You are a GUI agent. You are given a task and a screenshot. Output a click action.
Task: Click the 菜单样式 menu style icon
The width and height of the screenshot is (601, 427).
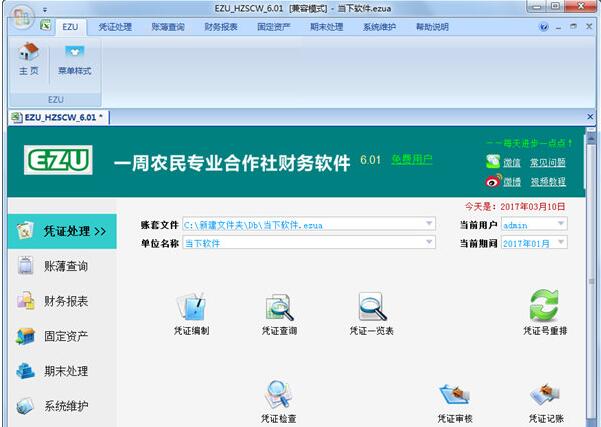click(x=75, y=59)
